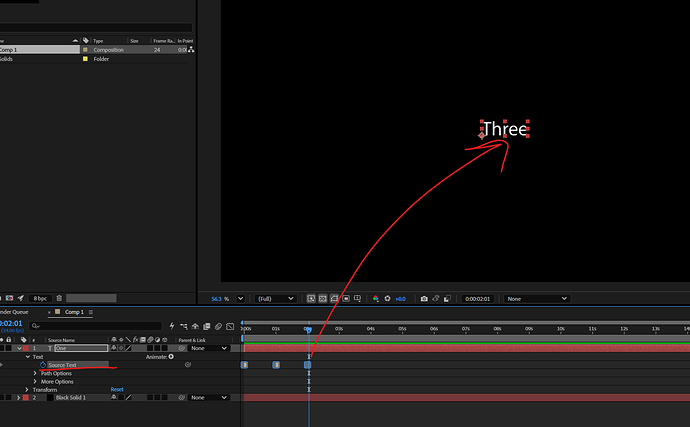Toggle the transparency grid icon
Image resolution: width=690 pixels, height=427 pixels.
click(x=323, y=298)
